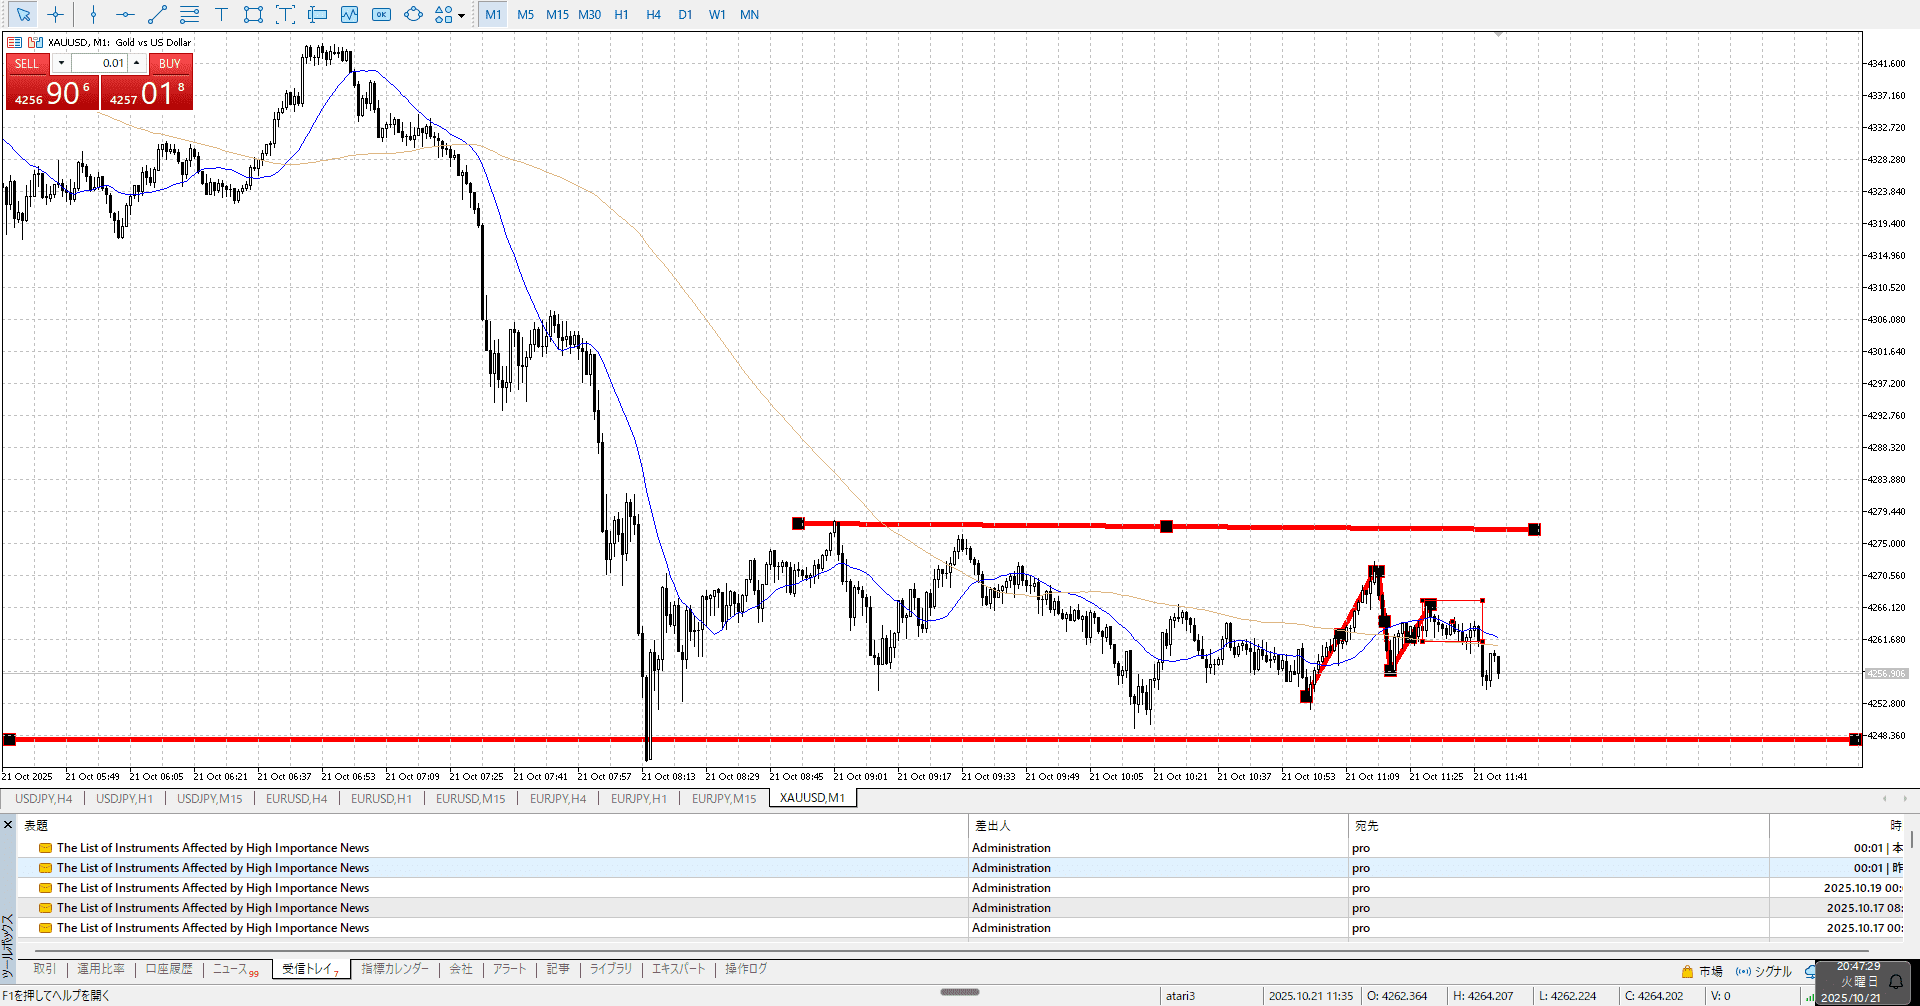Select the vertical line drawing tool
The width and height of the screenshot is (1920, 1006).
[93, 14]
